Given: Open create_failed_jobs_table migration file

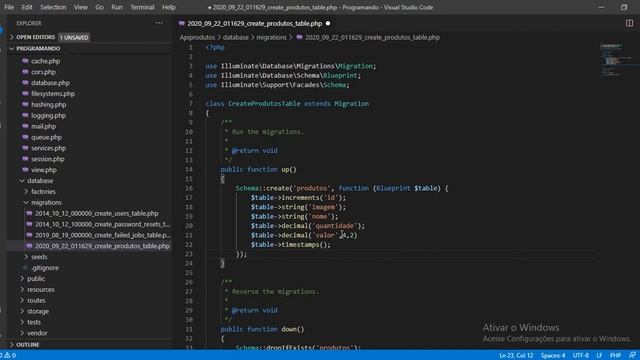Looking at the screenshot, I should 102,235.
